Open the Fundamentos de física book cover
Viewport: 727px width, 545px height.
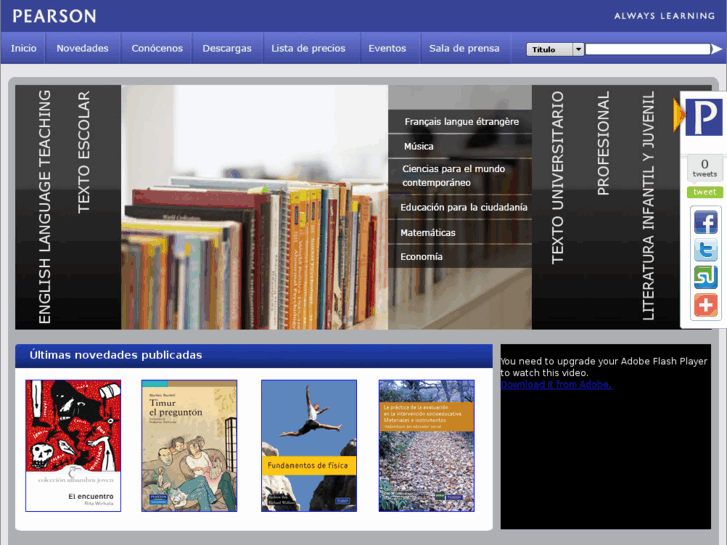click(x=309, y=446)
